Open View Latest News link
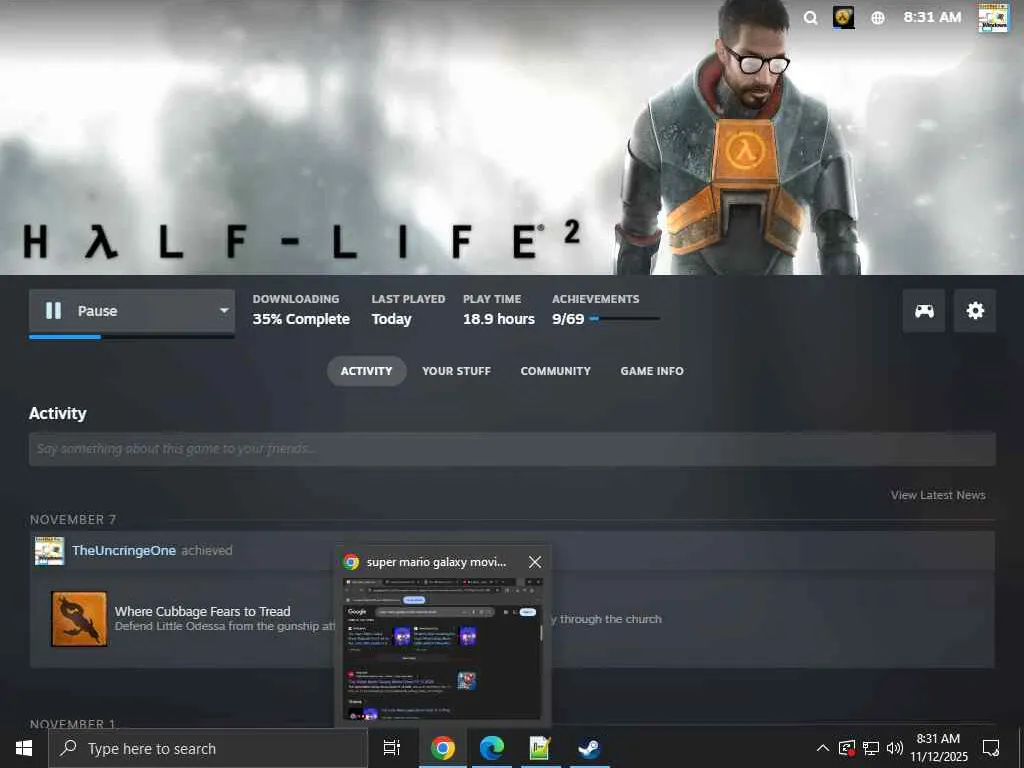The height and width of the screenshot is (768, 1024). (938, 495)
